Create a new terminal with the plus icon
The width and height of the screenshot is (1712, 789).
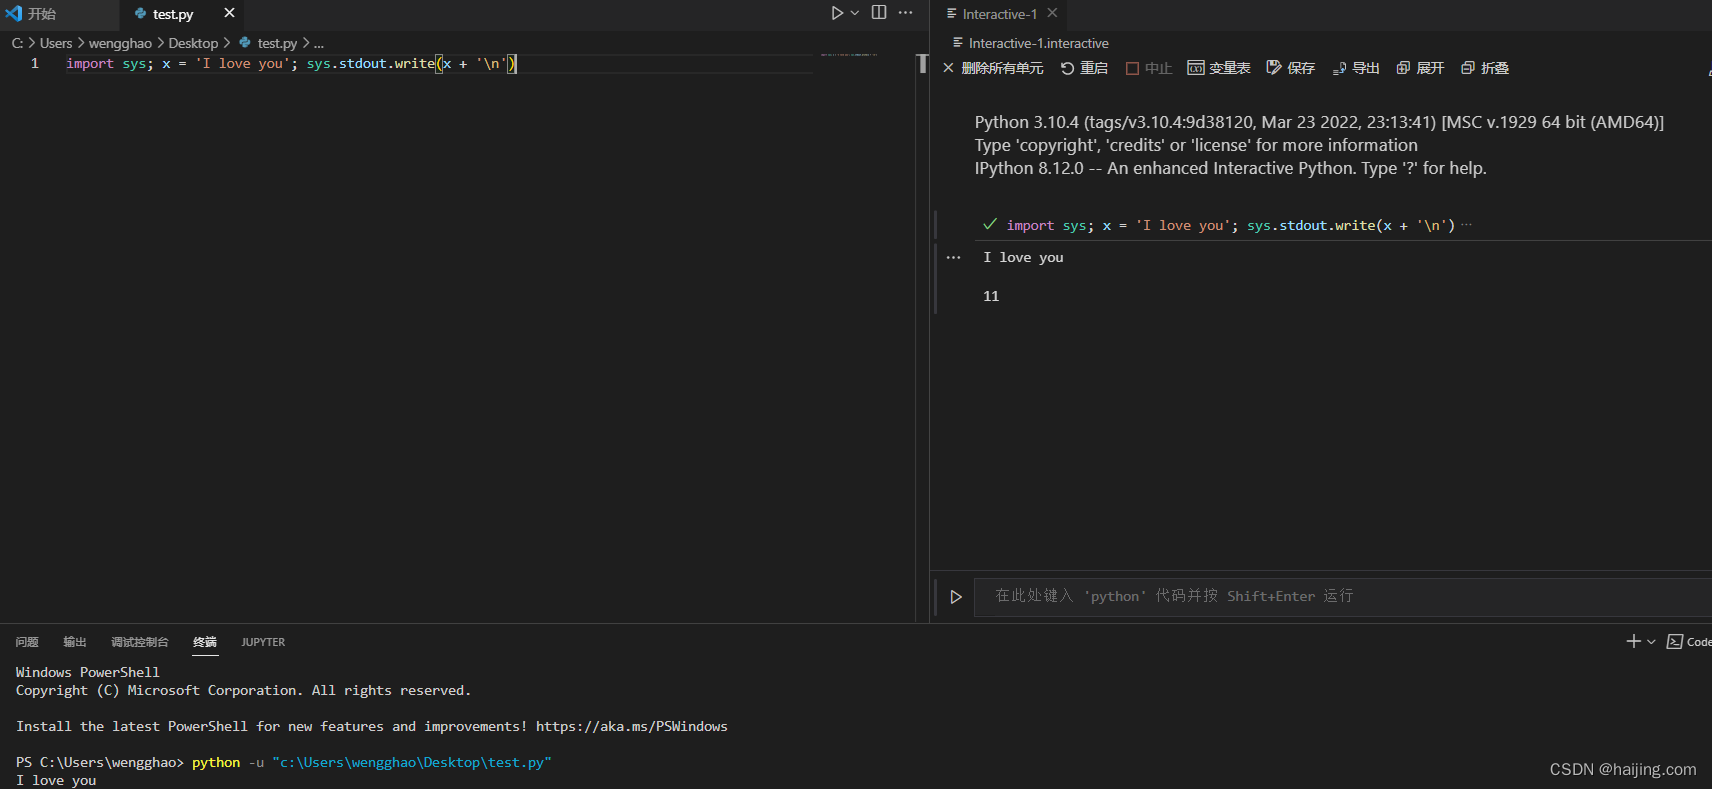click(x=1634, y=641)
